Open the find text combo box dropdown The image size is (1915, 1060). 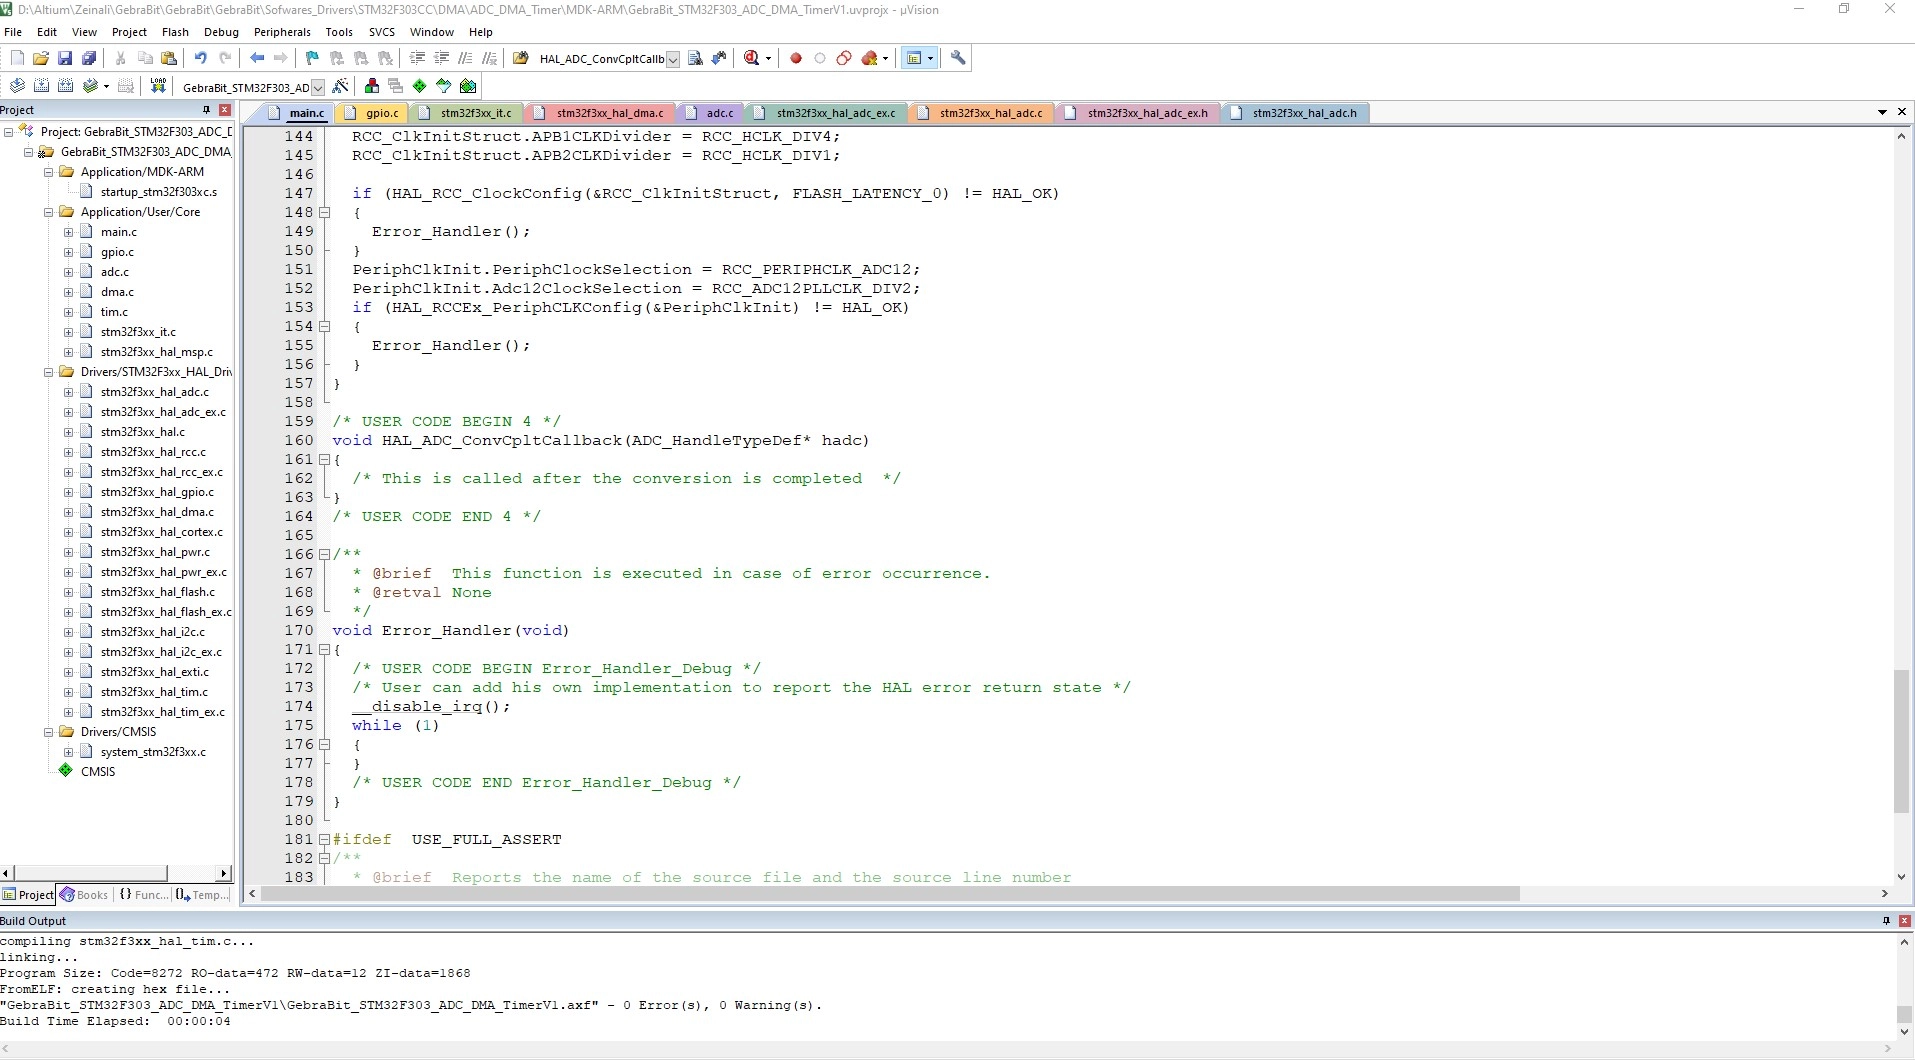[673, 59]
